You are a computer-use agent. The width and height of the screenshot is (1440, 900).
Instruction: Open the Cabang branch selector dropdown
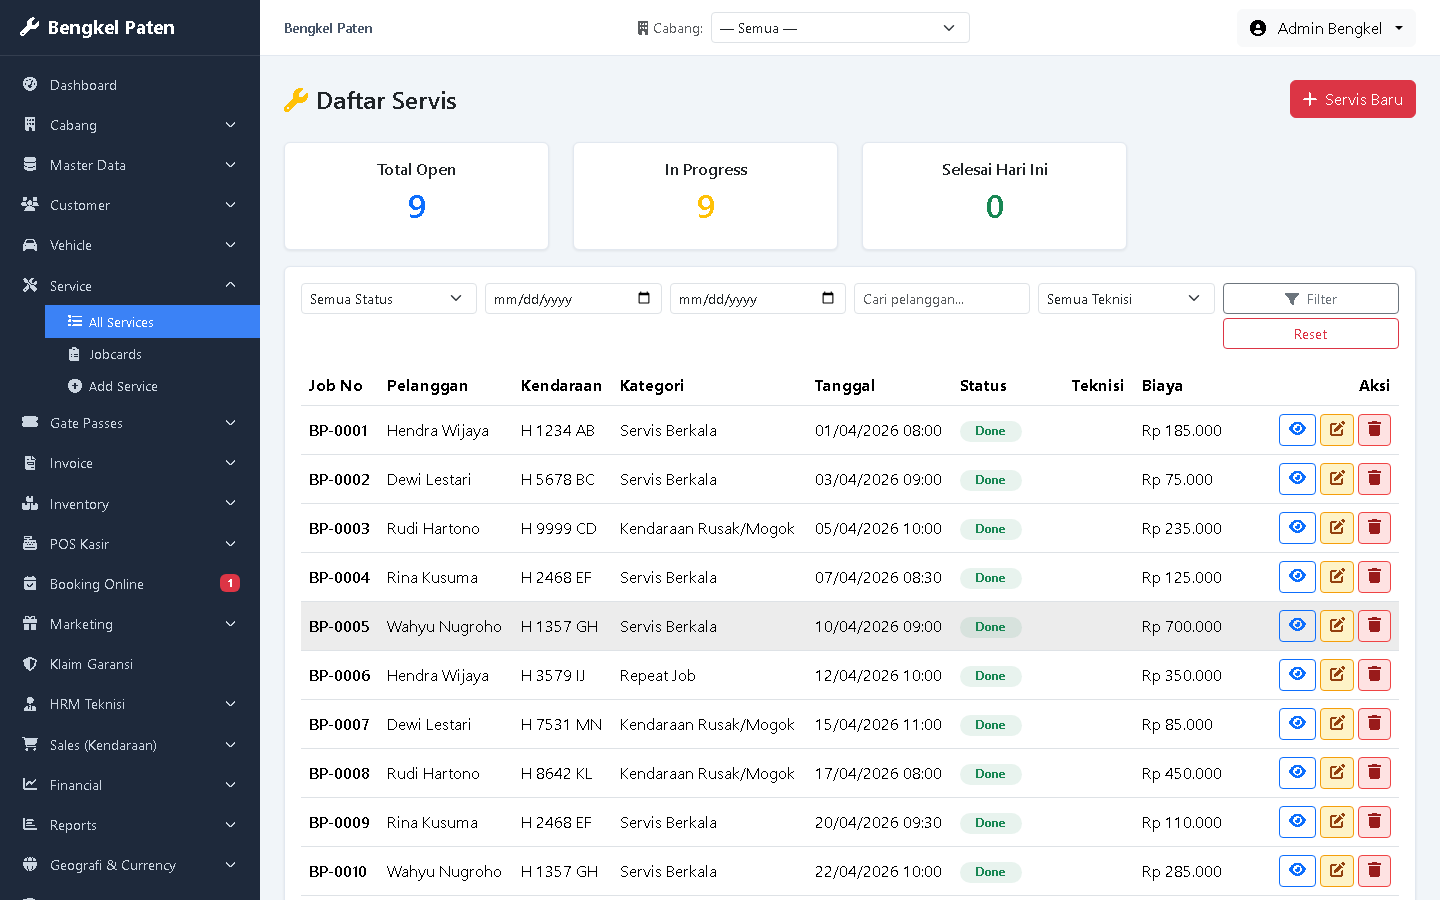tap(840, 28)
